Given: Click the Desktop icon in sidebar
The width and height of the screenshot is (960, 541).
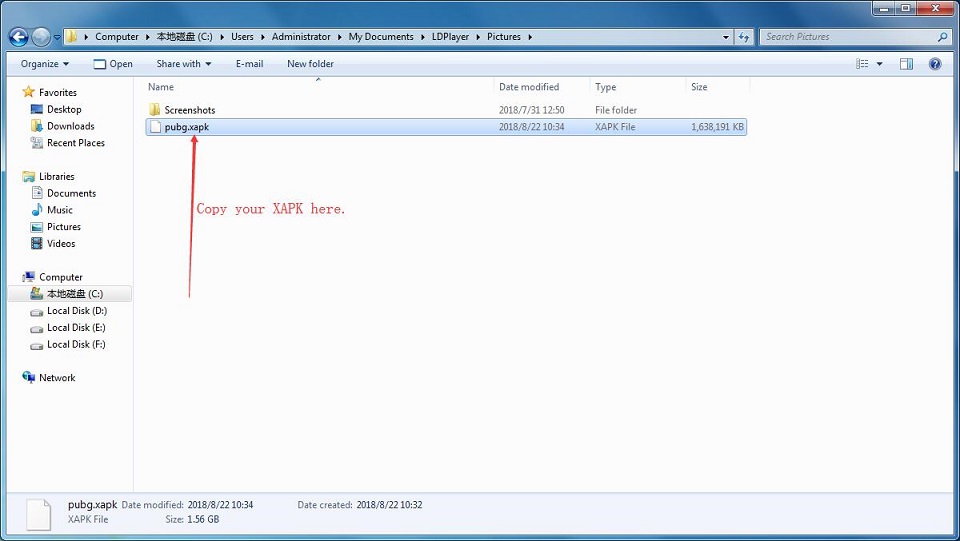Looking at the screenshot, I should pyautogui.click(x=37, y=109).
